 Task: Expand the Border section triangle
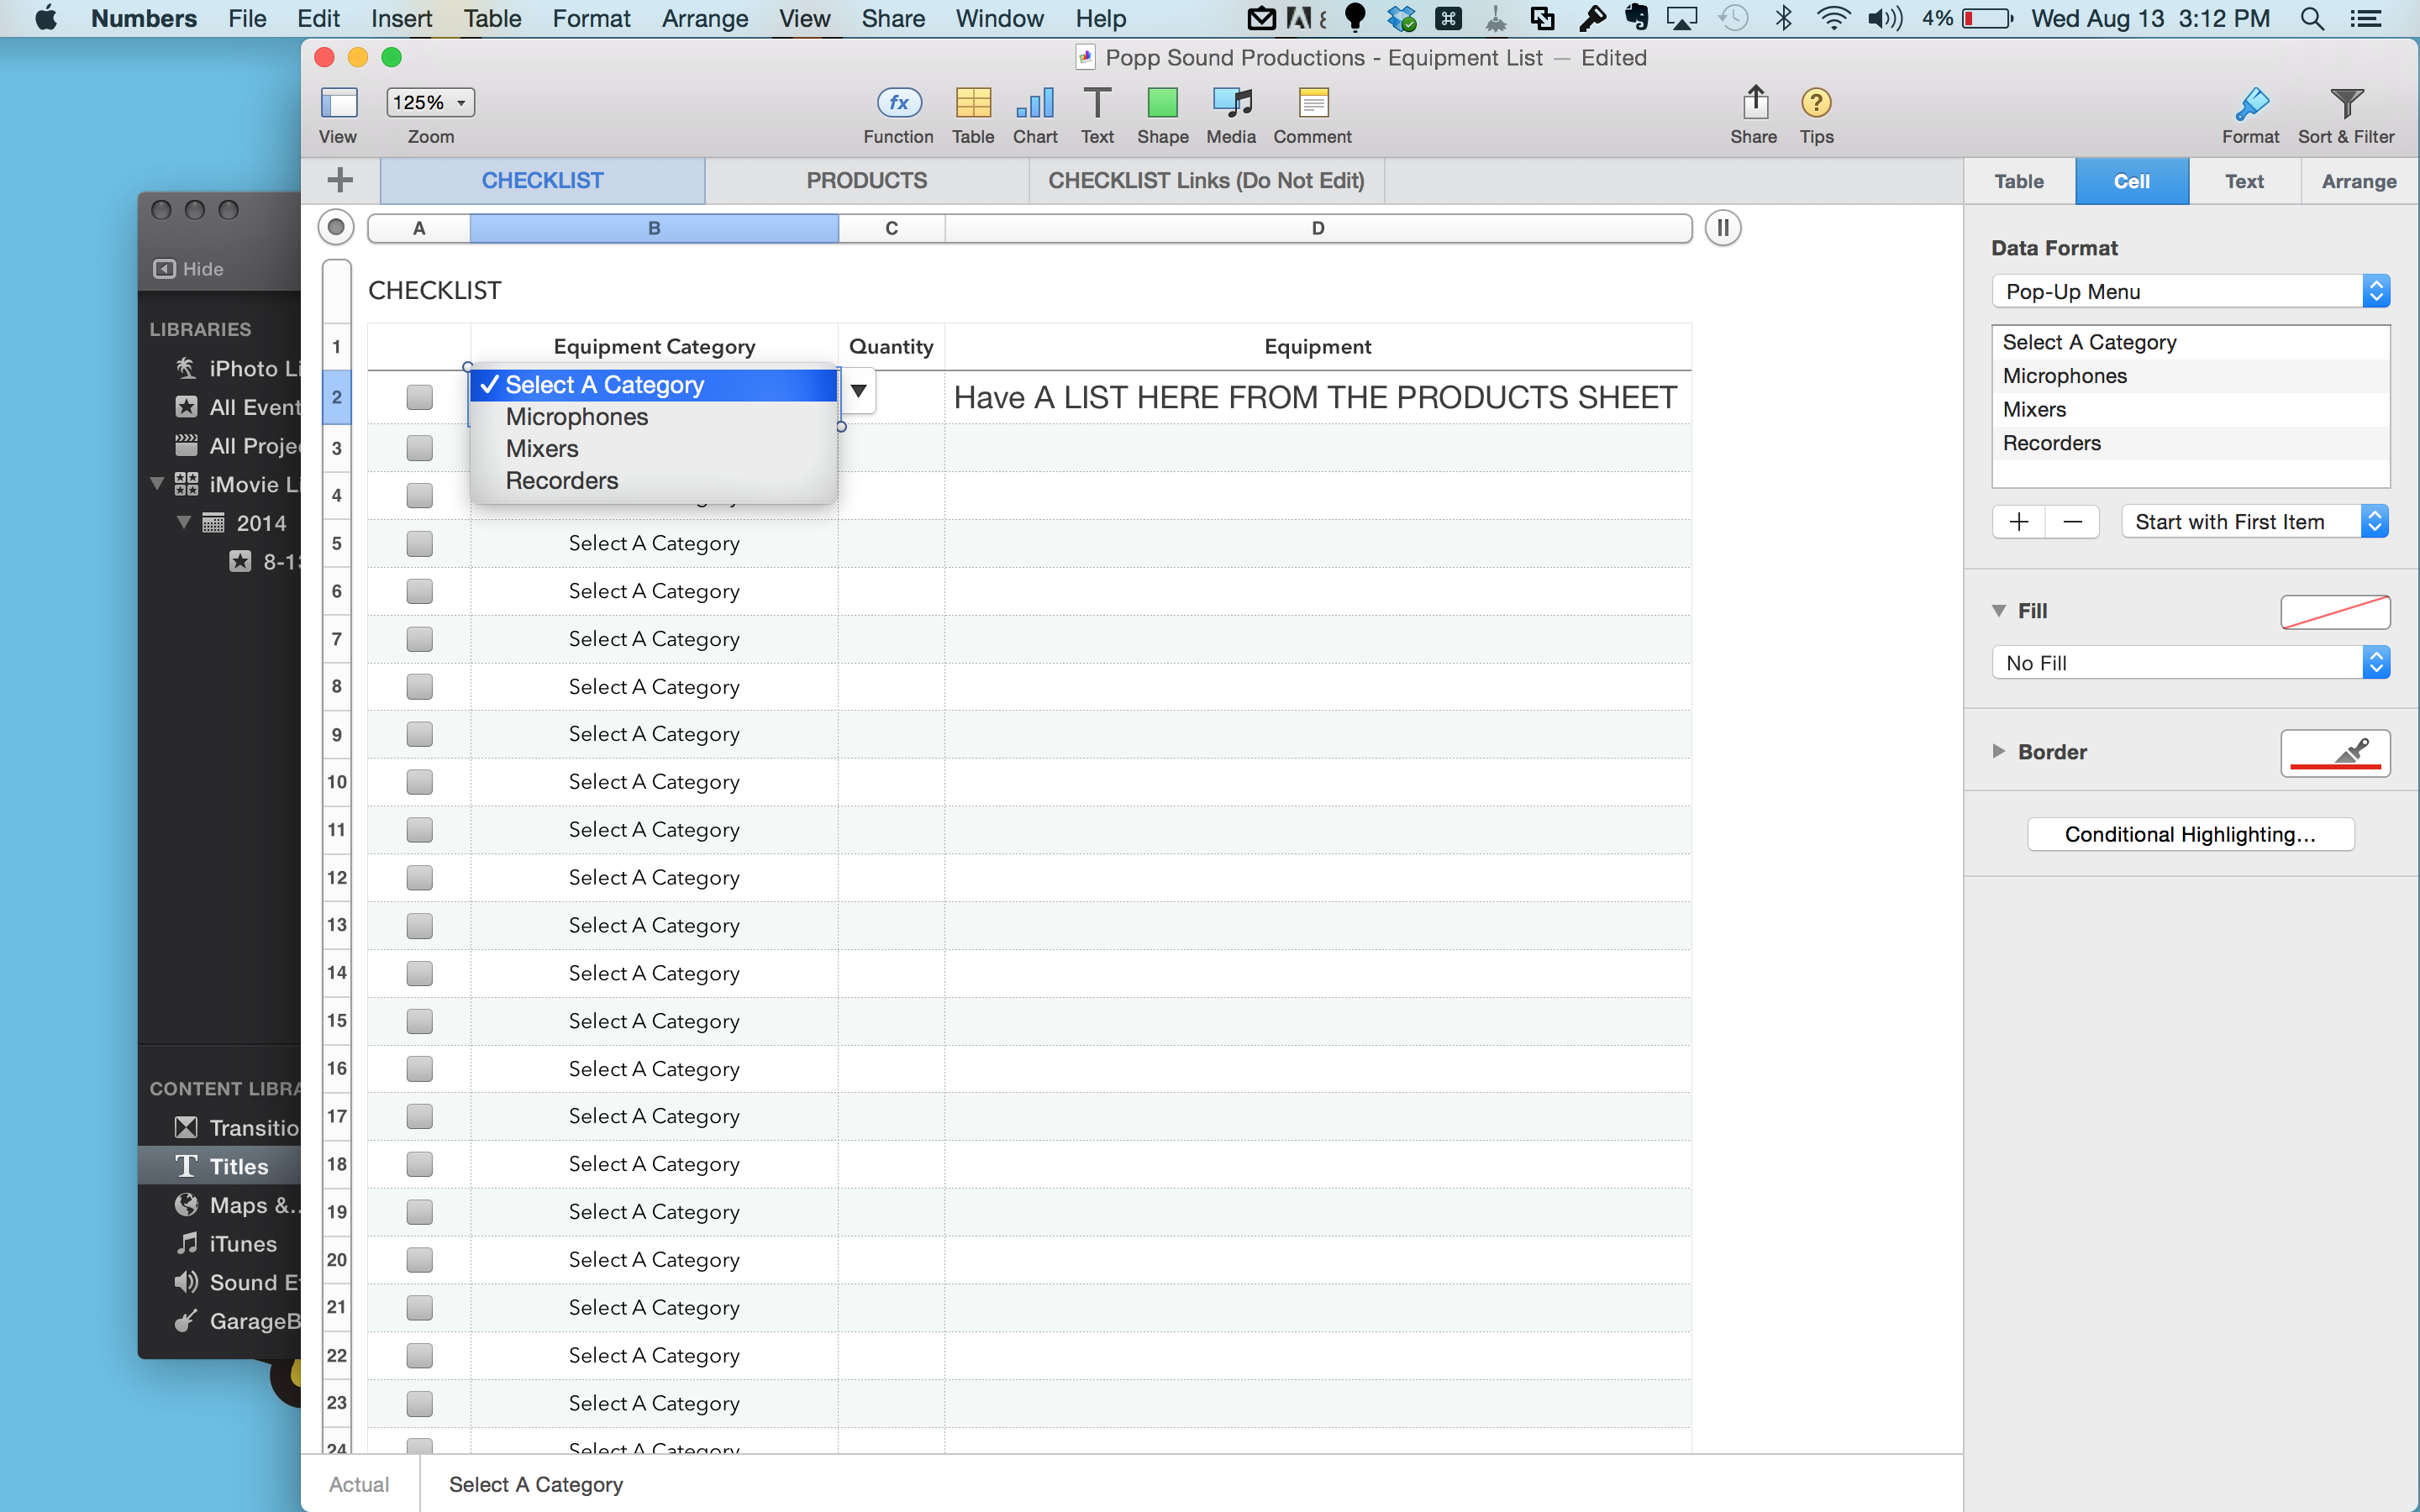click(1998, 751)
